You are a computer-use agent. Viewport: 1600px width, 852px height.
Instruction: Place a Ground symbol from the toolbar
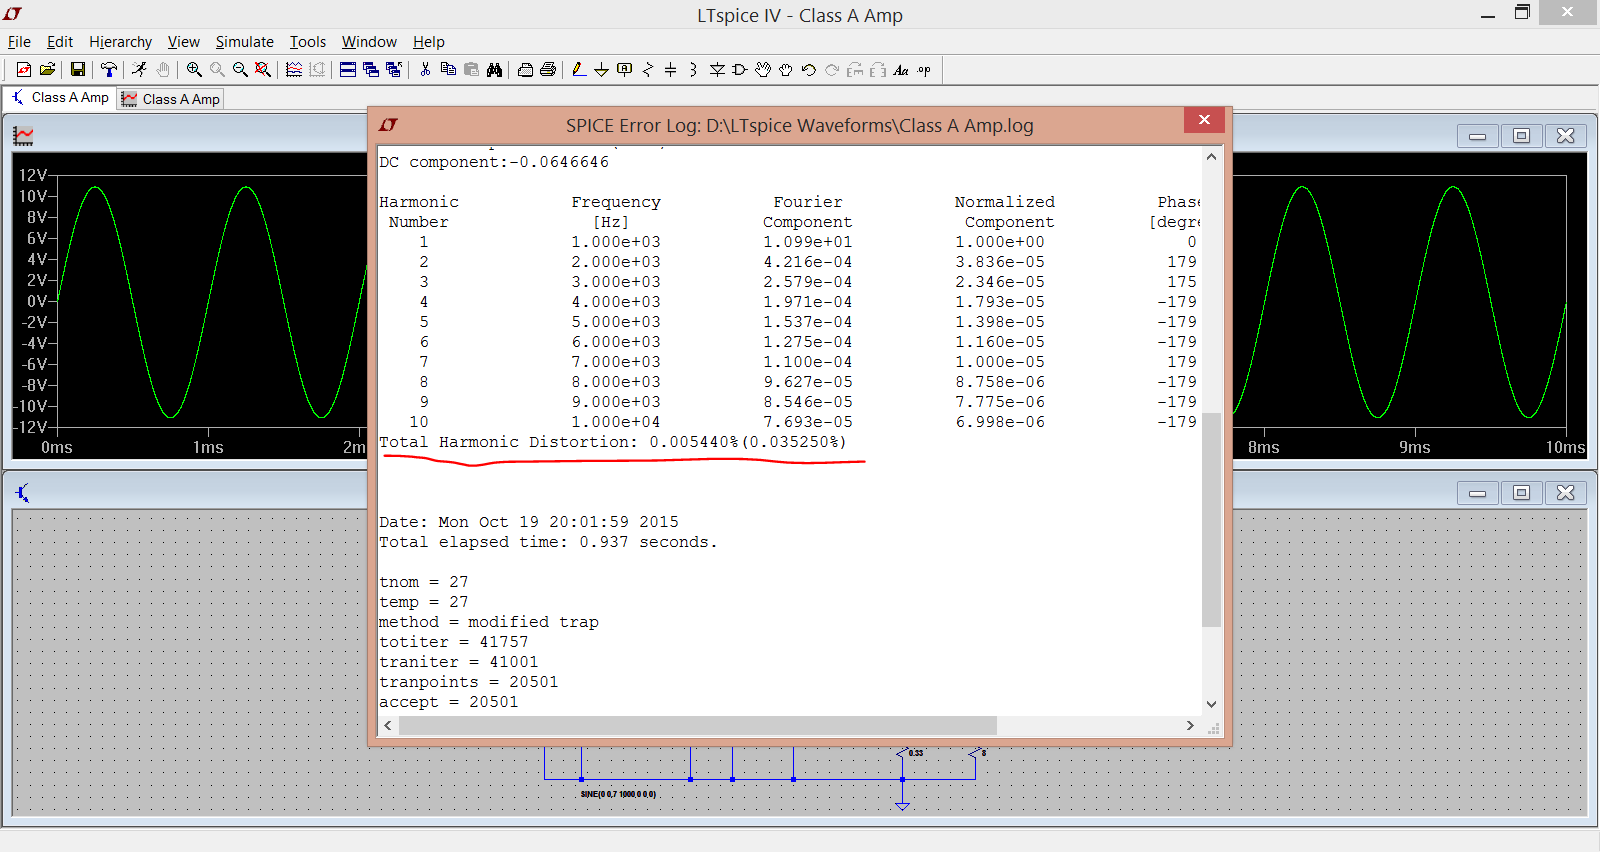tap(601, 69)
